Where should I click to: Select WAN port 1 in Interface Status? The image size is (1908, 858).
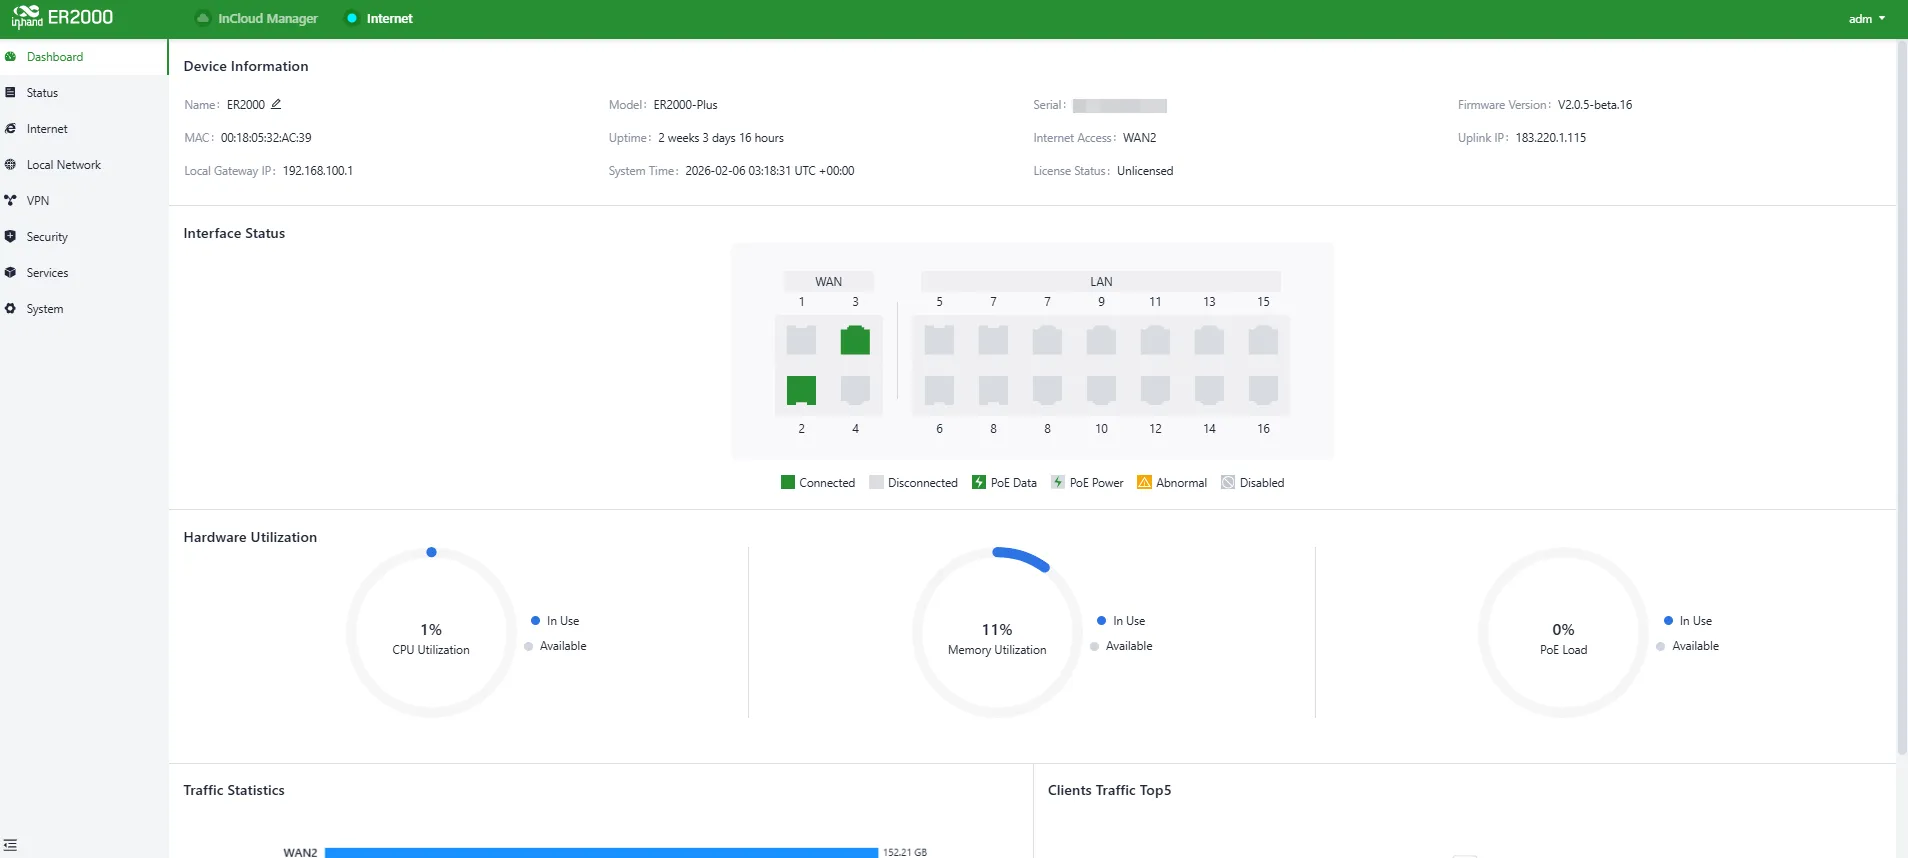pyautogui.click(x=801, y=340)
